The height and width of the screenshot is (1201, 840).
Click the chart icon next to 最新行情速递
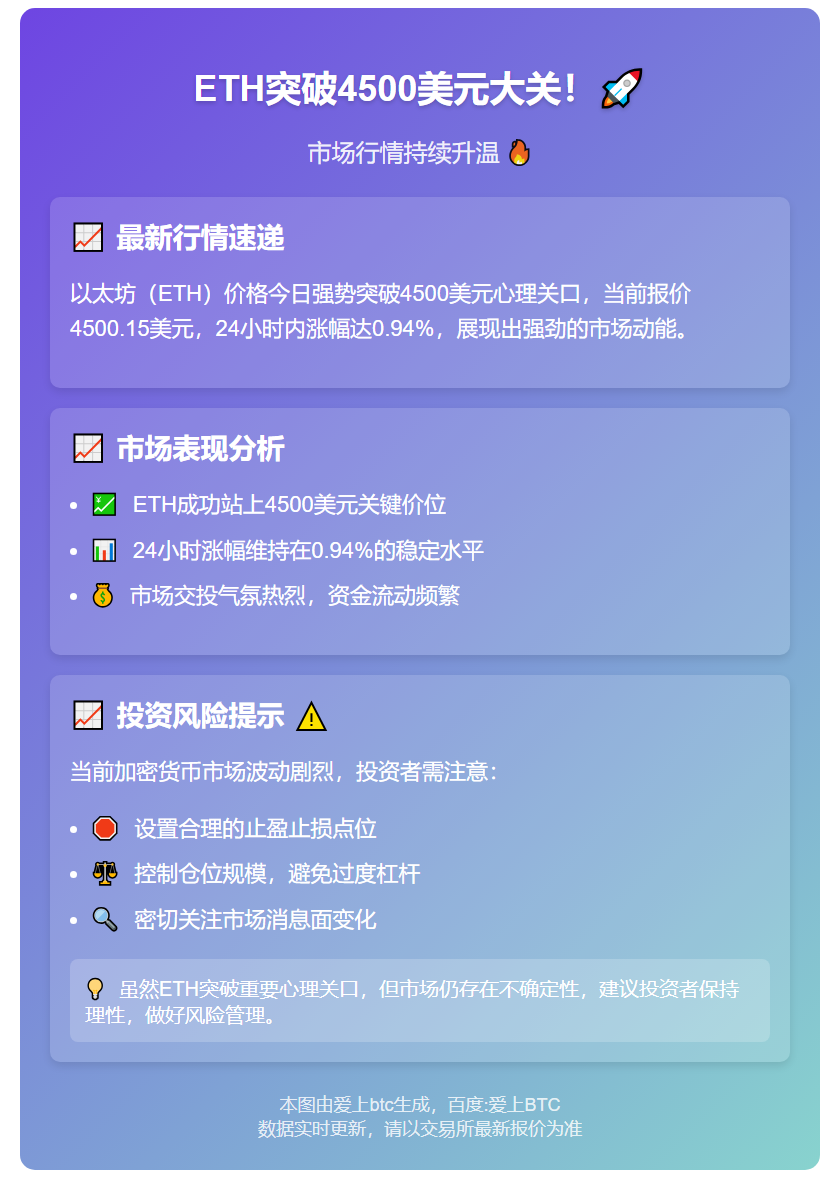click(88, 238)
